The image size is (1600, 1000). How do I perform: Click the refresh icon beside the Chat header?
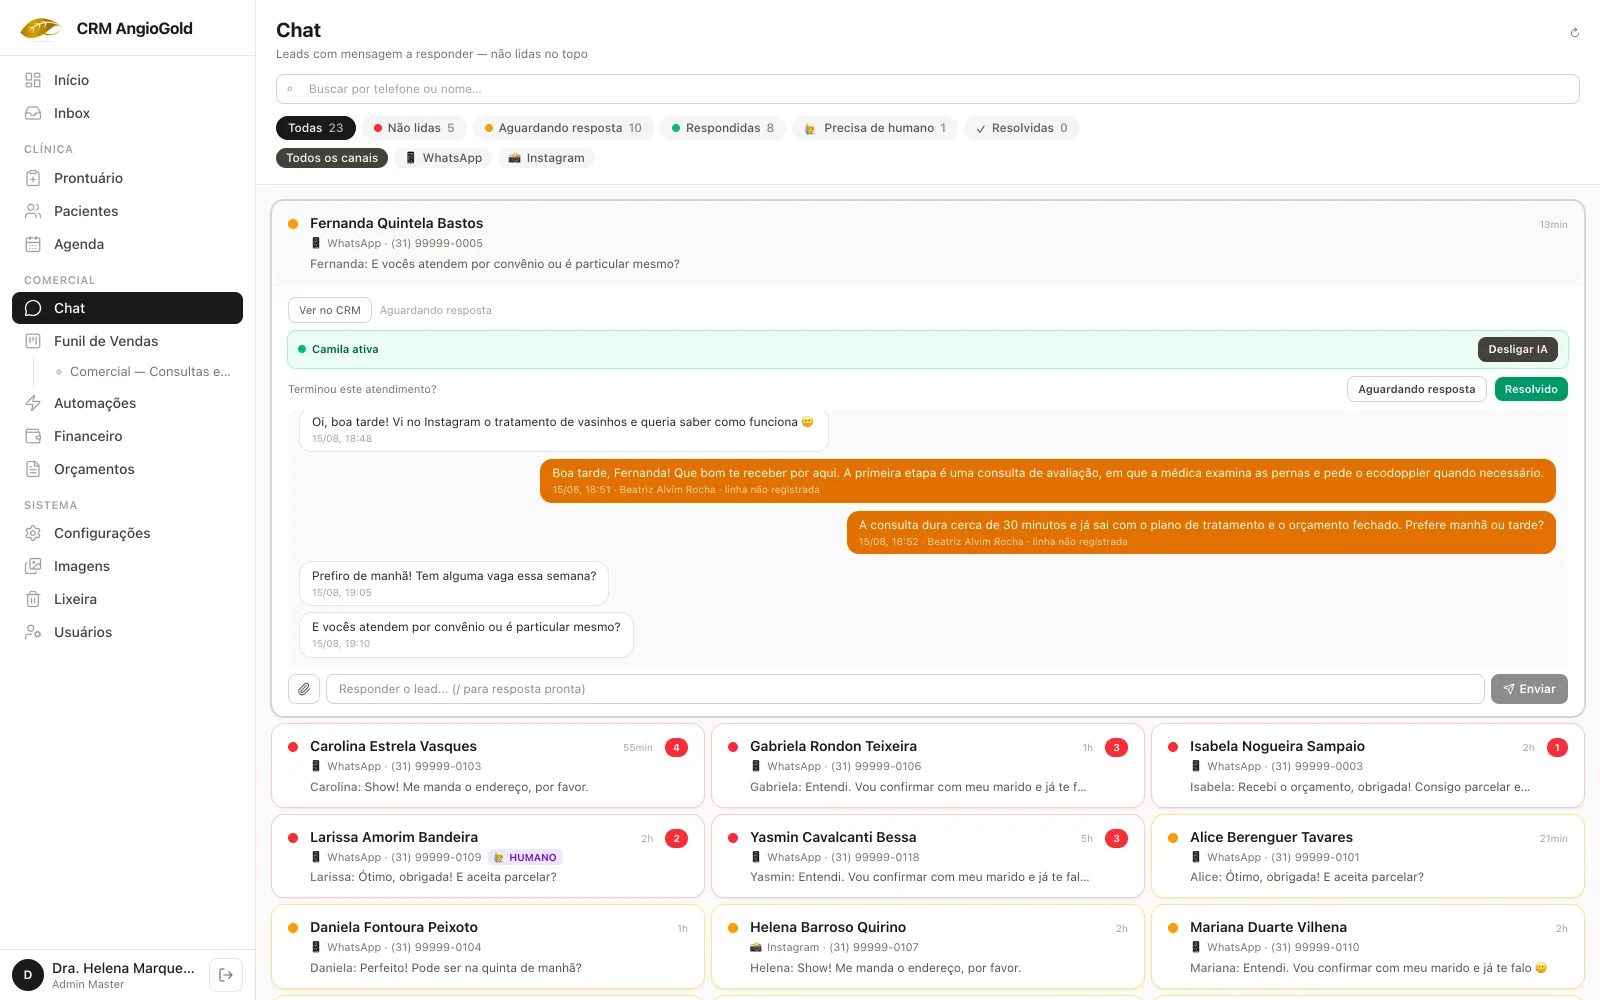[x=1575, y=33]
